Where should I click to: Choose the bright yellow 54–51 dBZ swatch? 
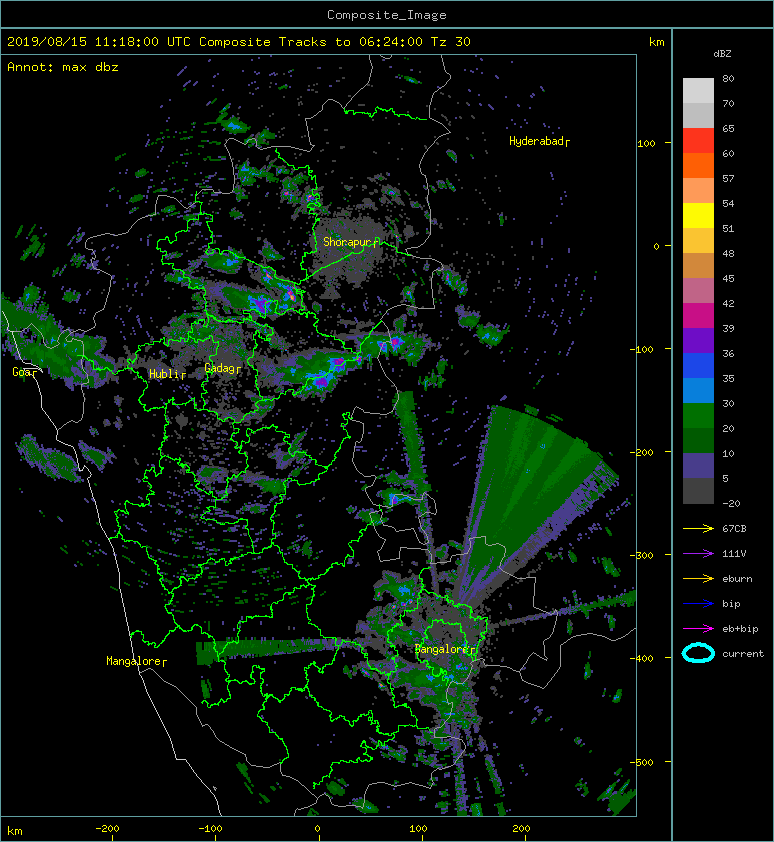click(x=698, y=215)
